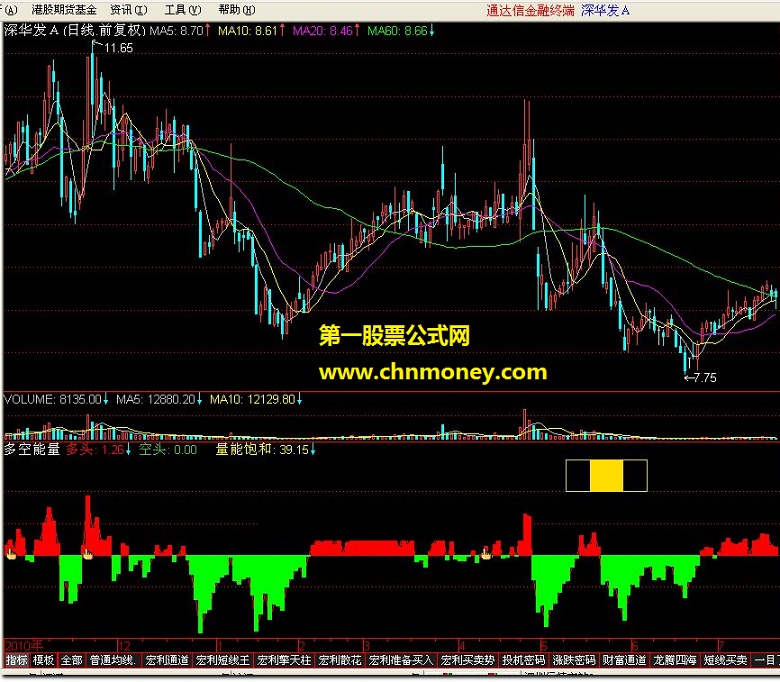Select the 宏利准备买入 indicator tab
This screenshot has width=780, height=682.
coord(401,660)
